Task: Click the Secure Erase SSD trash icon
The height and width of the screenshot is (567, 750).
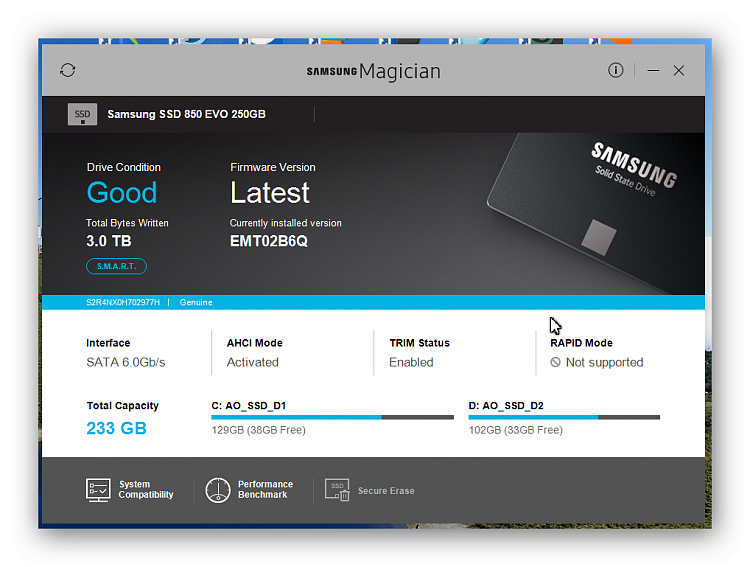Action: 337,490
